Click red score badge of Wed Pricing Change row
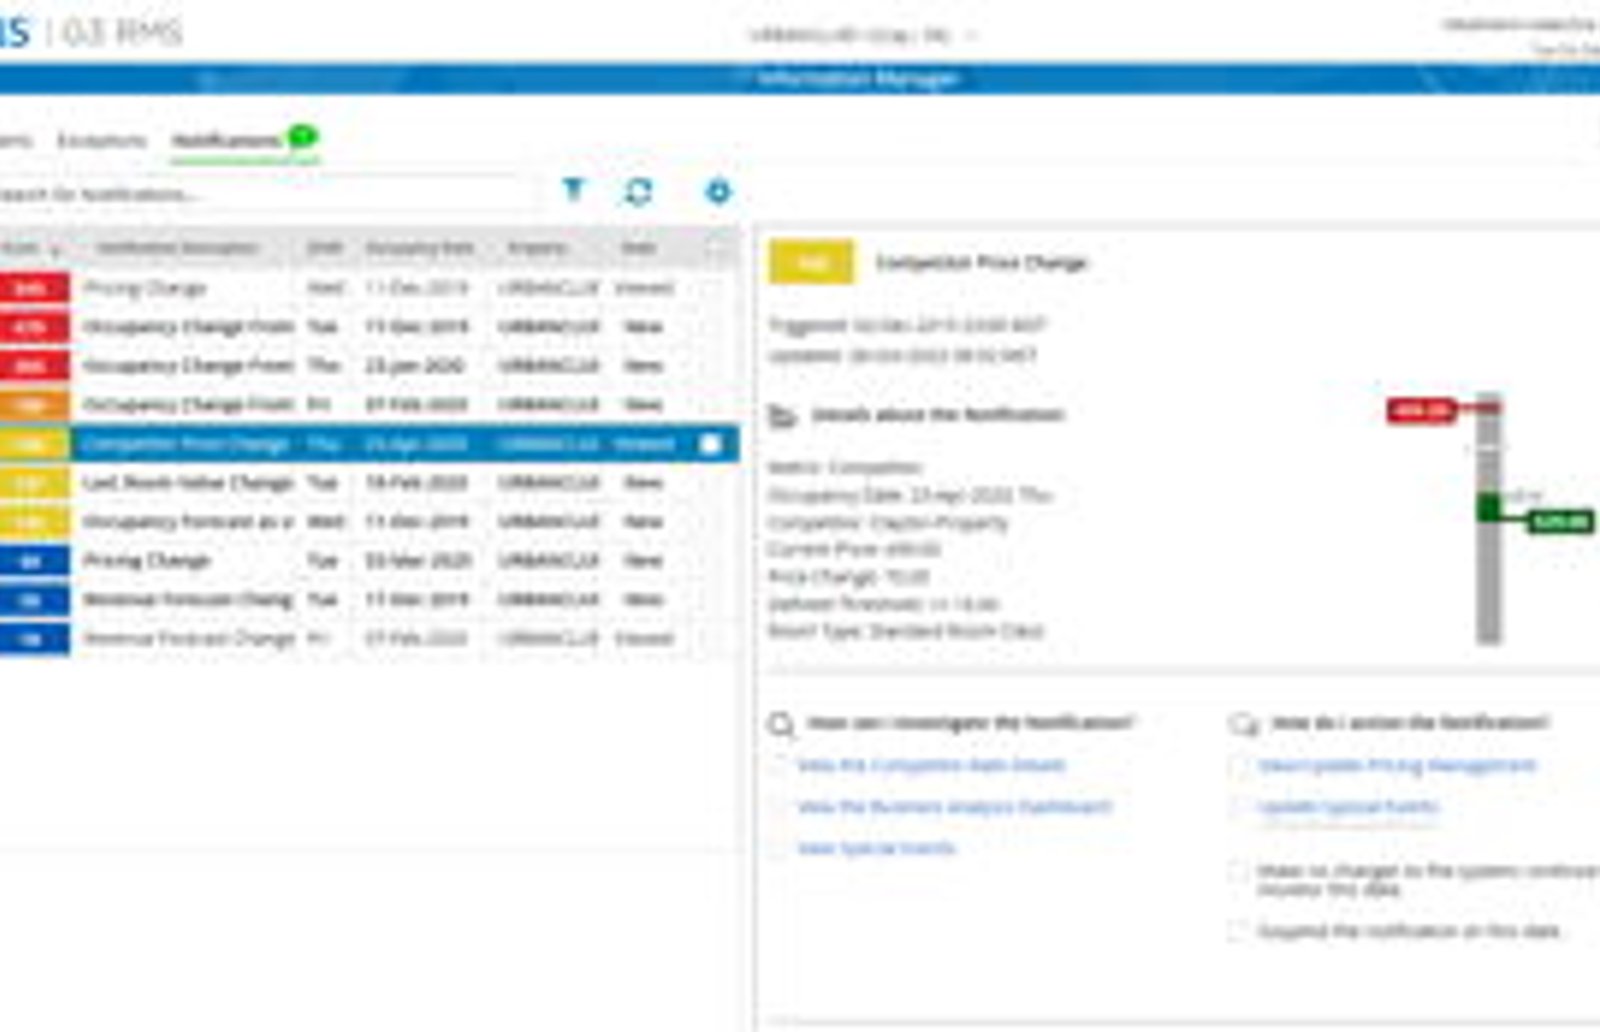This screenshot has width=1600, height=1032. point(34,288)
